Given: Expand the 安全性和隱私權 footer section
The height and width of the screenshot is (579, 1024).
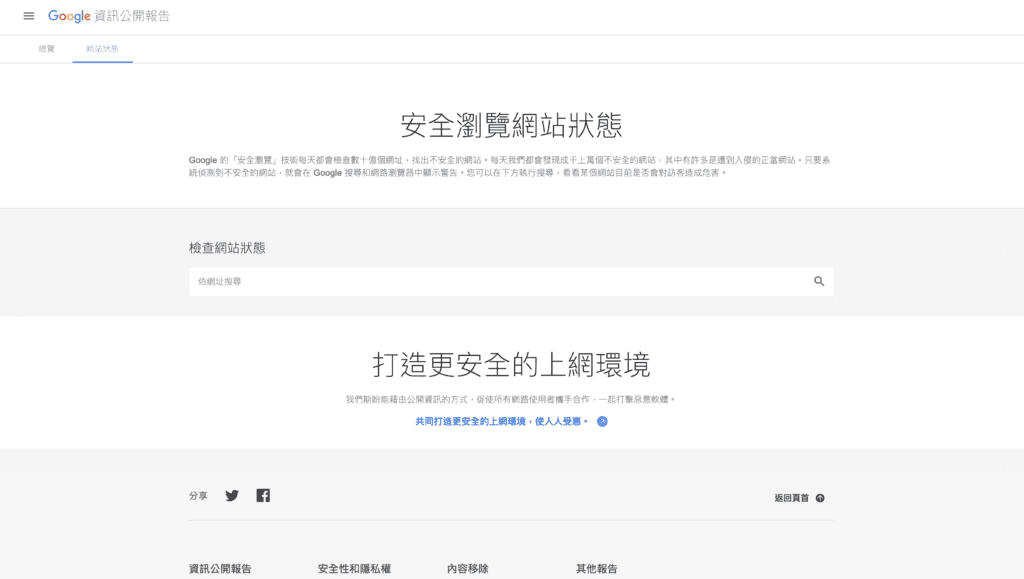Looking at the screenshot, I should click(355, 567).
